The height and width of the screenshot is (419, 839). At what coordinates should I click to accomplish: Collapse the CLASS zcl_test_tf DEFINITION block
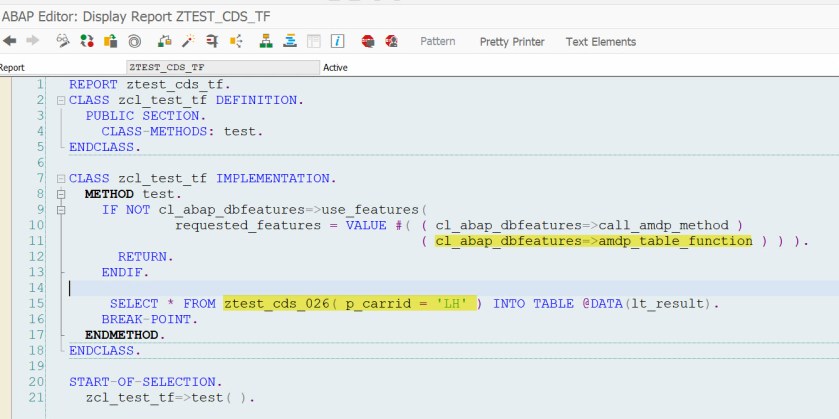(x=61, y=100)
